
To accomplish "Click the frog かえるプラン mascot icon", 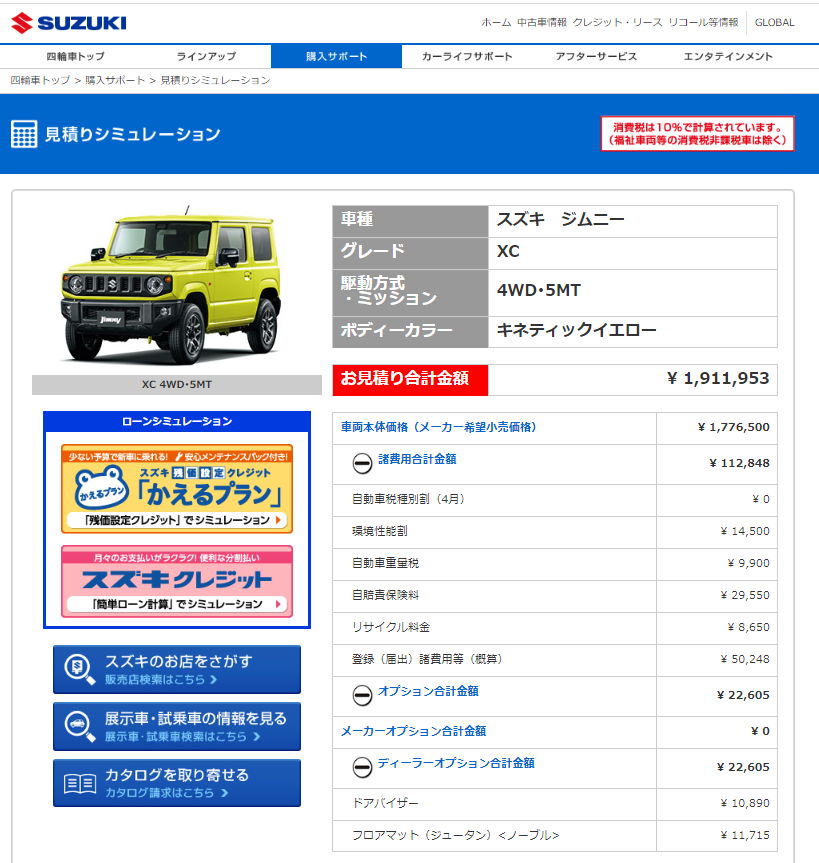I will click(101, 489).
